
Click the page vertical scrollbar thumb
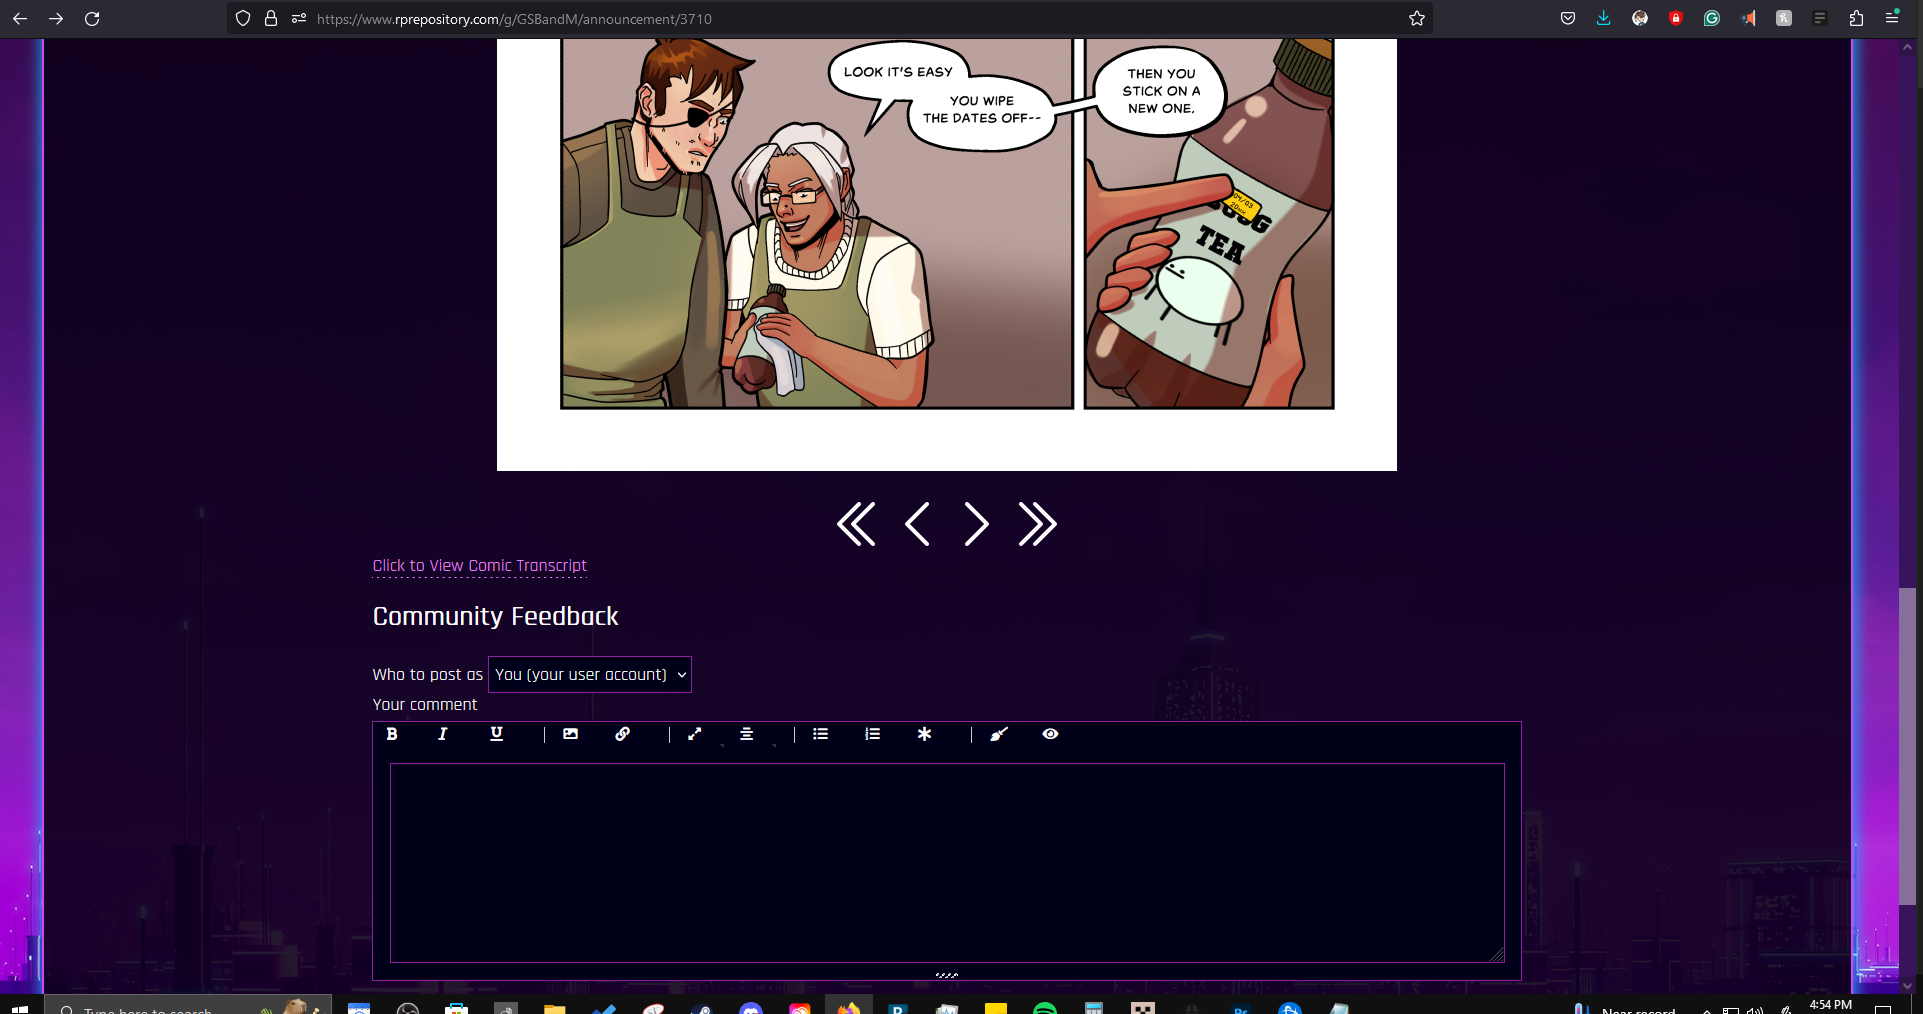click(x=1909, y=747)
